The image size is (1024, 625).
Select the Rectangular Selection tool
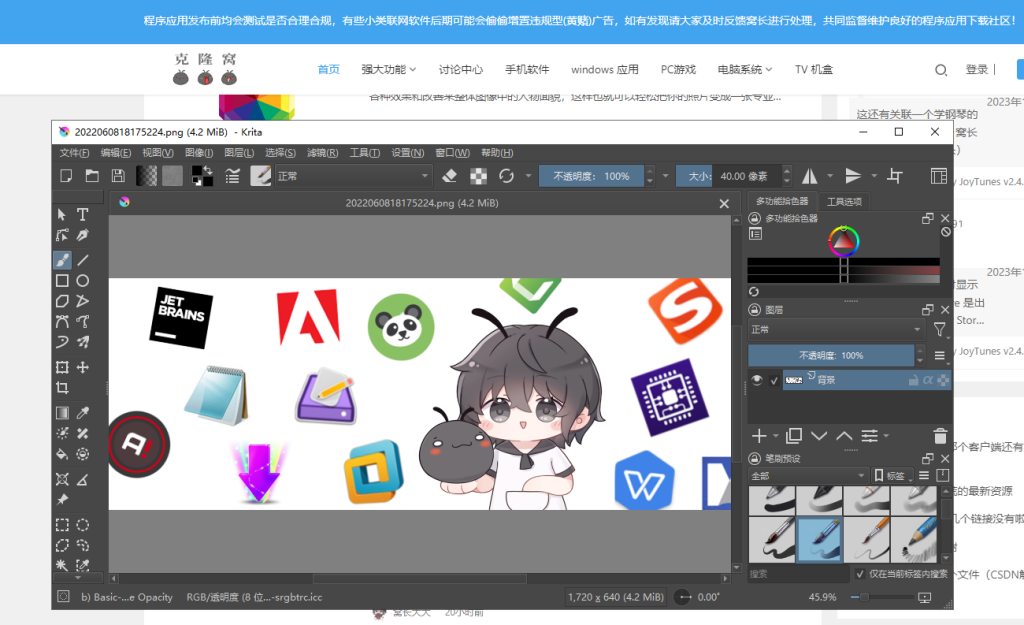click(x=62, y=525)
